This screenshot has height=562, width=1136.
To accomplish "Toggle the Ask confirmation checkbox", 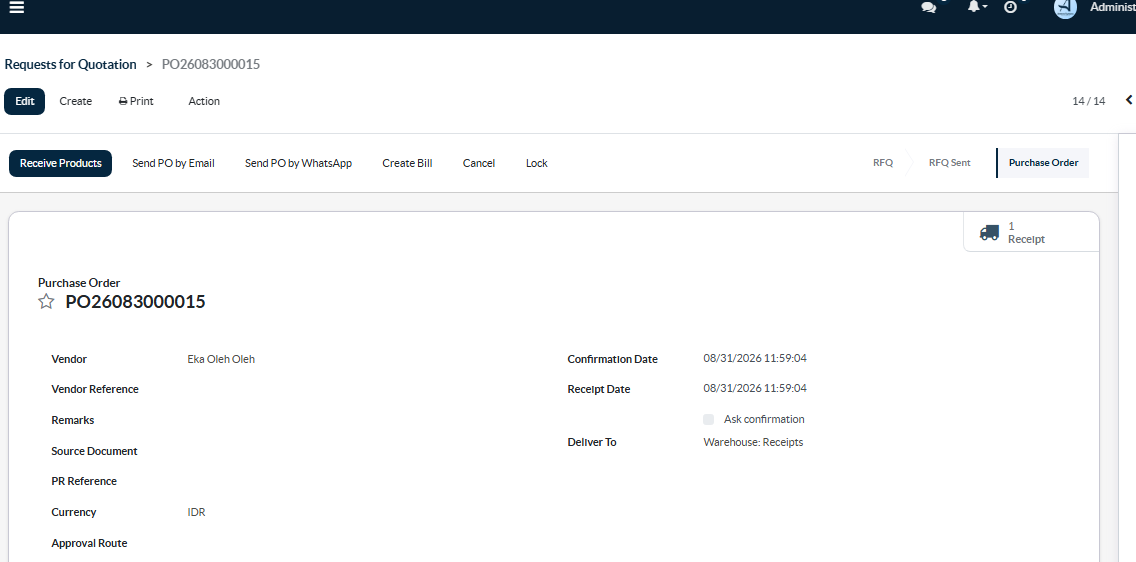I will pyautogui.click(x=709, y=419).
